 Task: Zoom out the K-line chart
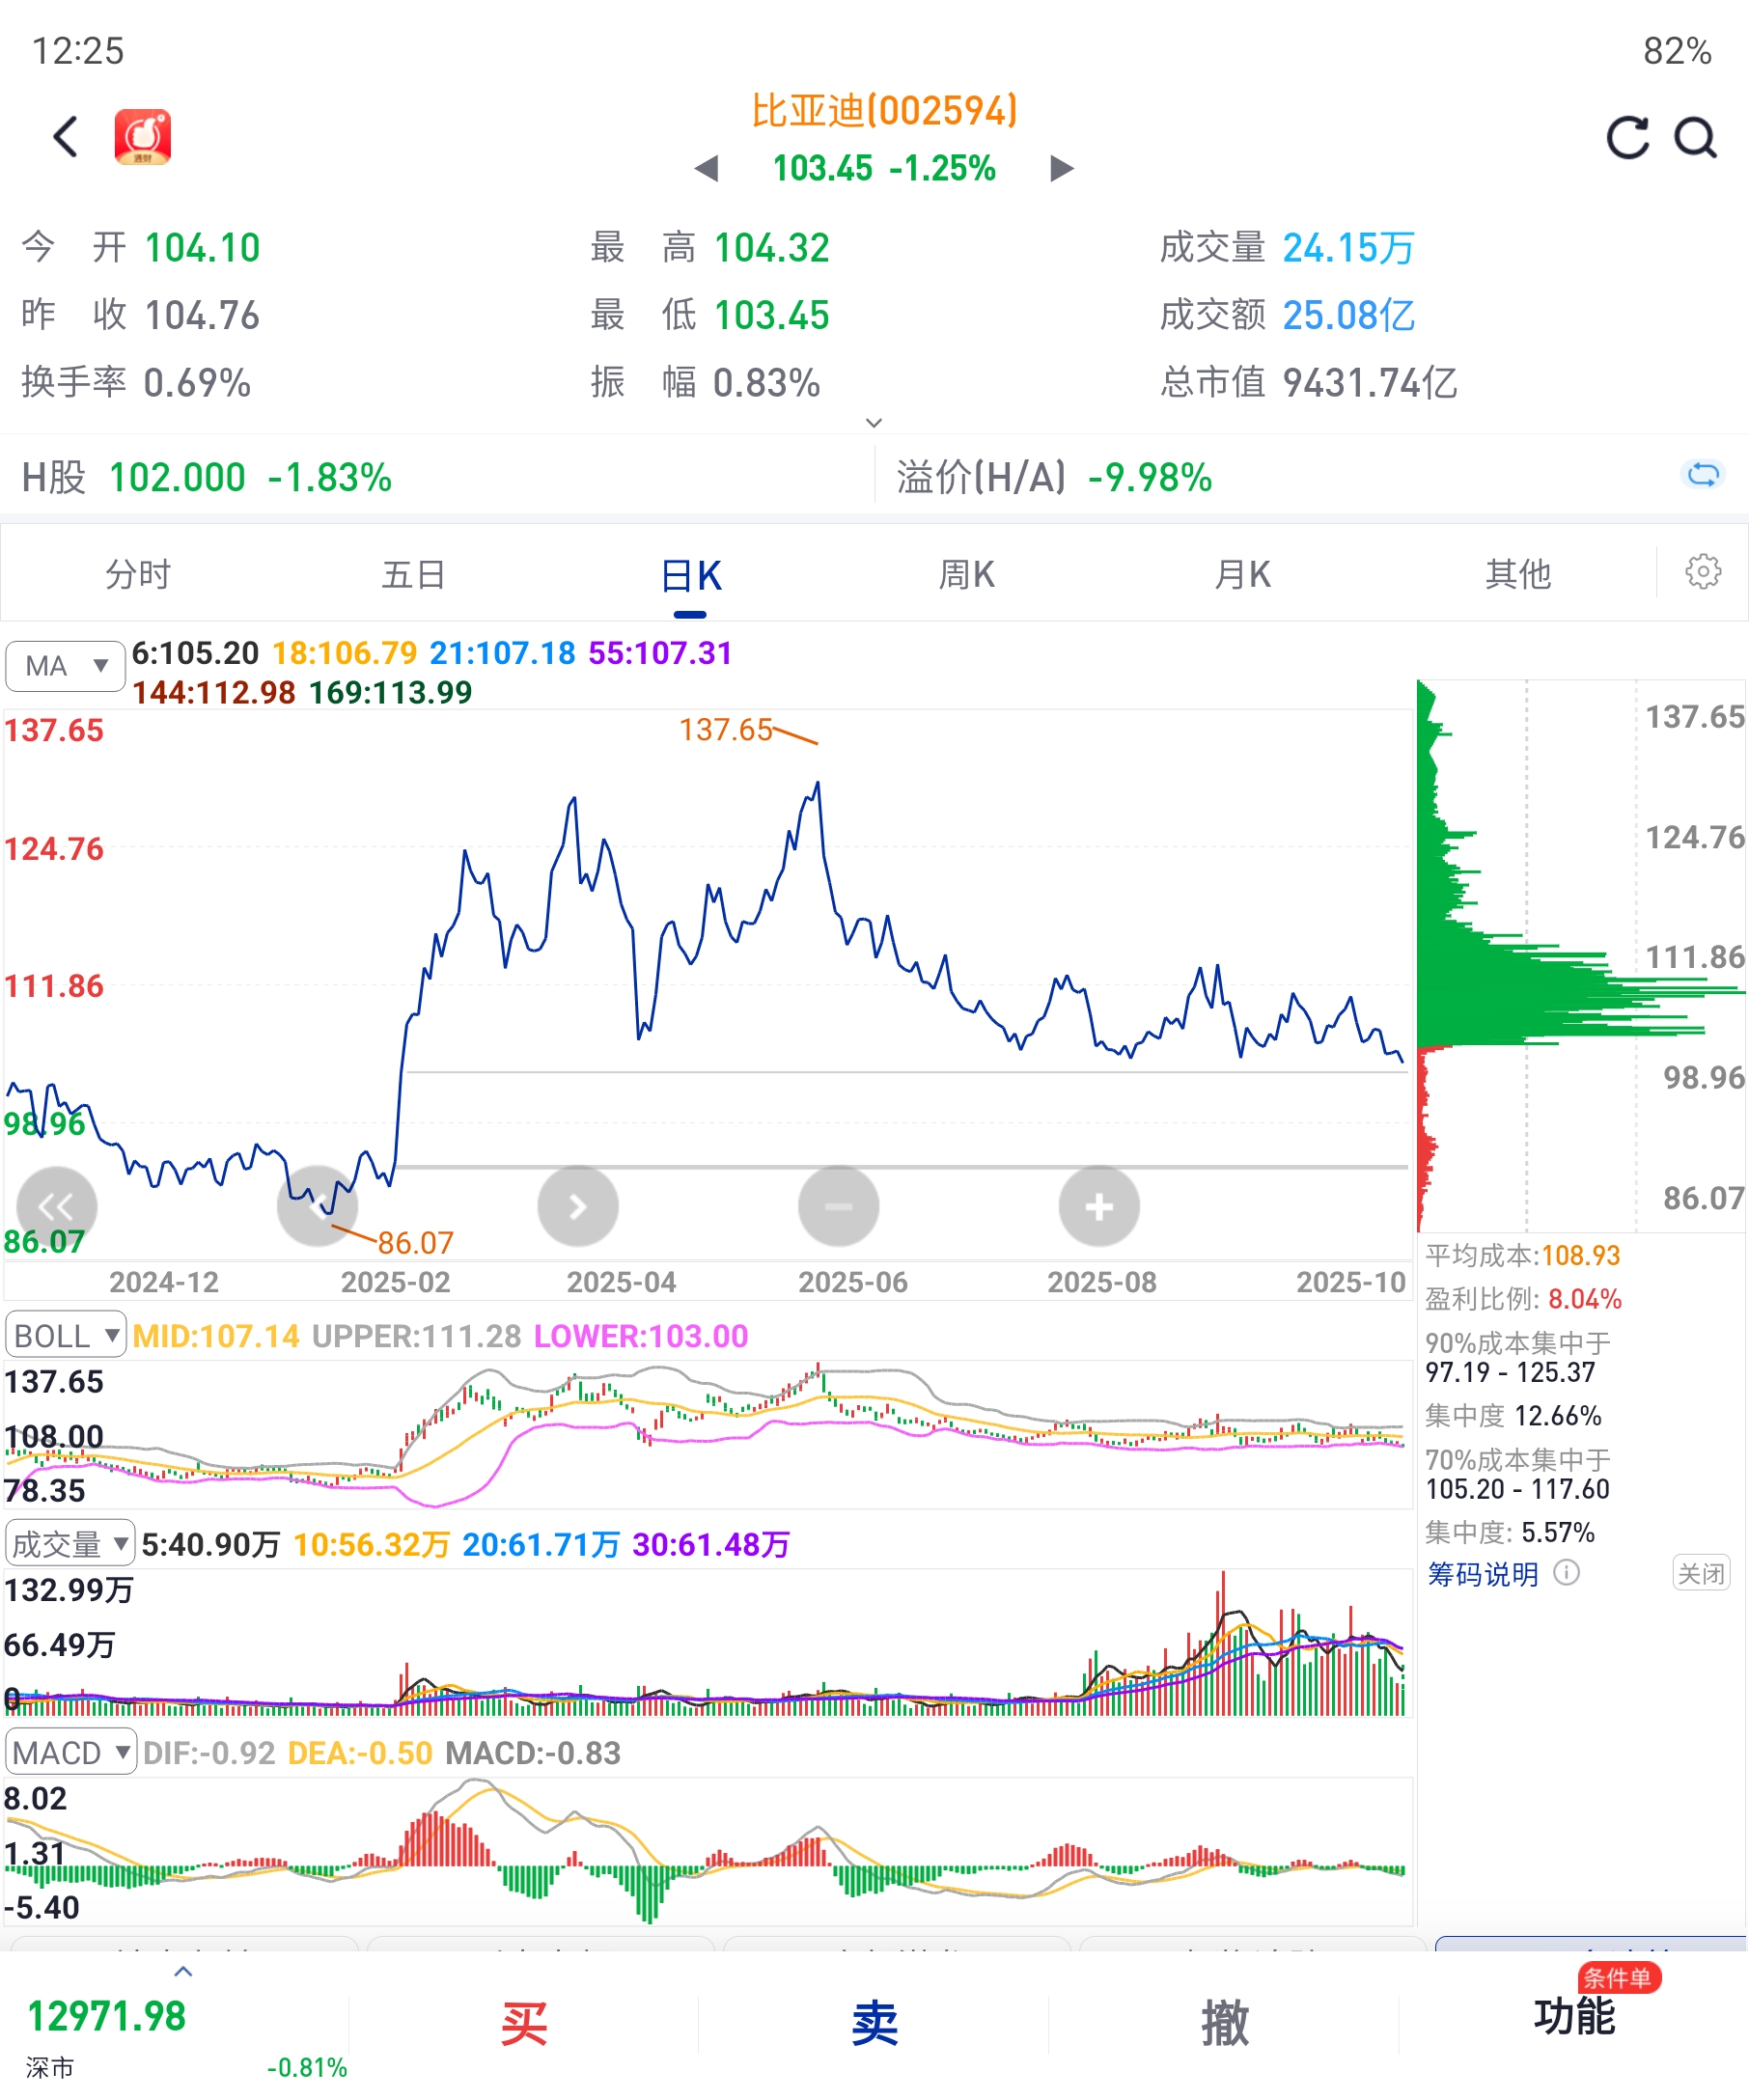point(839,1206)
